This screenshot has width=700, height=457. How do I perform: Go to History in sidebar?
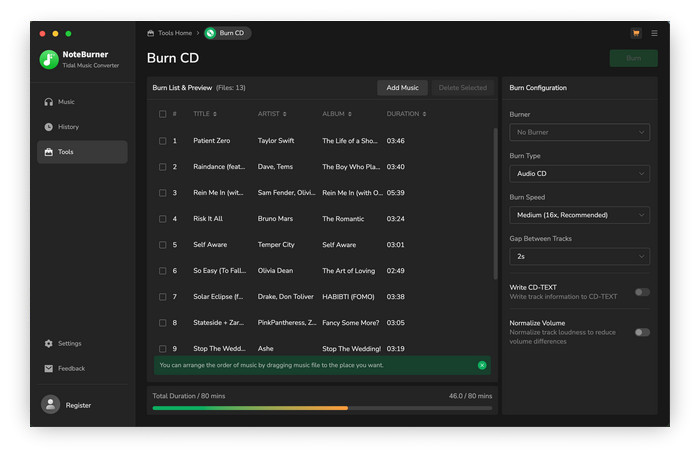click(82, 127)
